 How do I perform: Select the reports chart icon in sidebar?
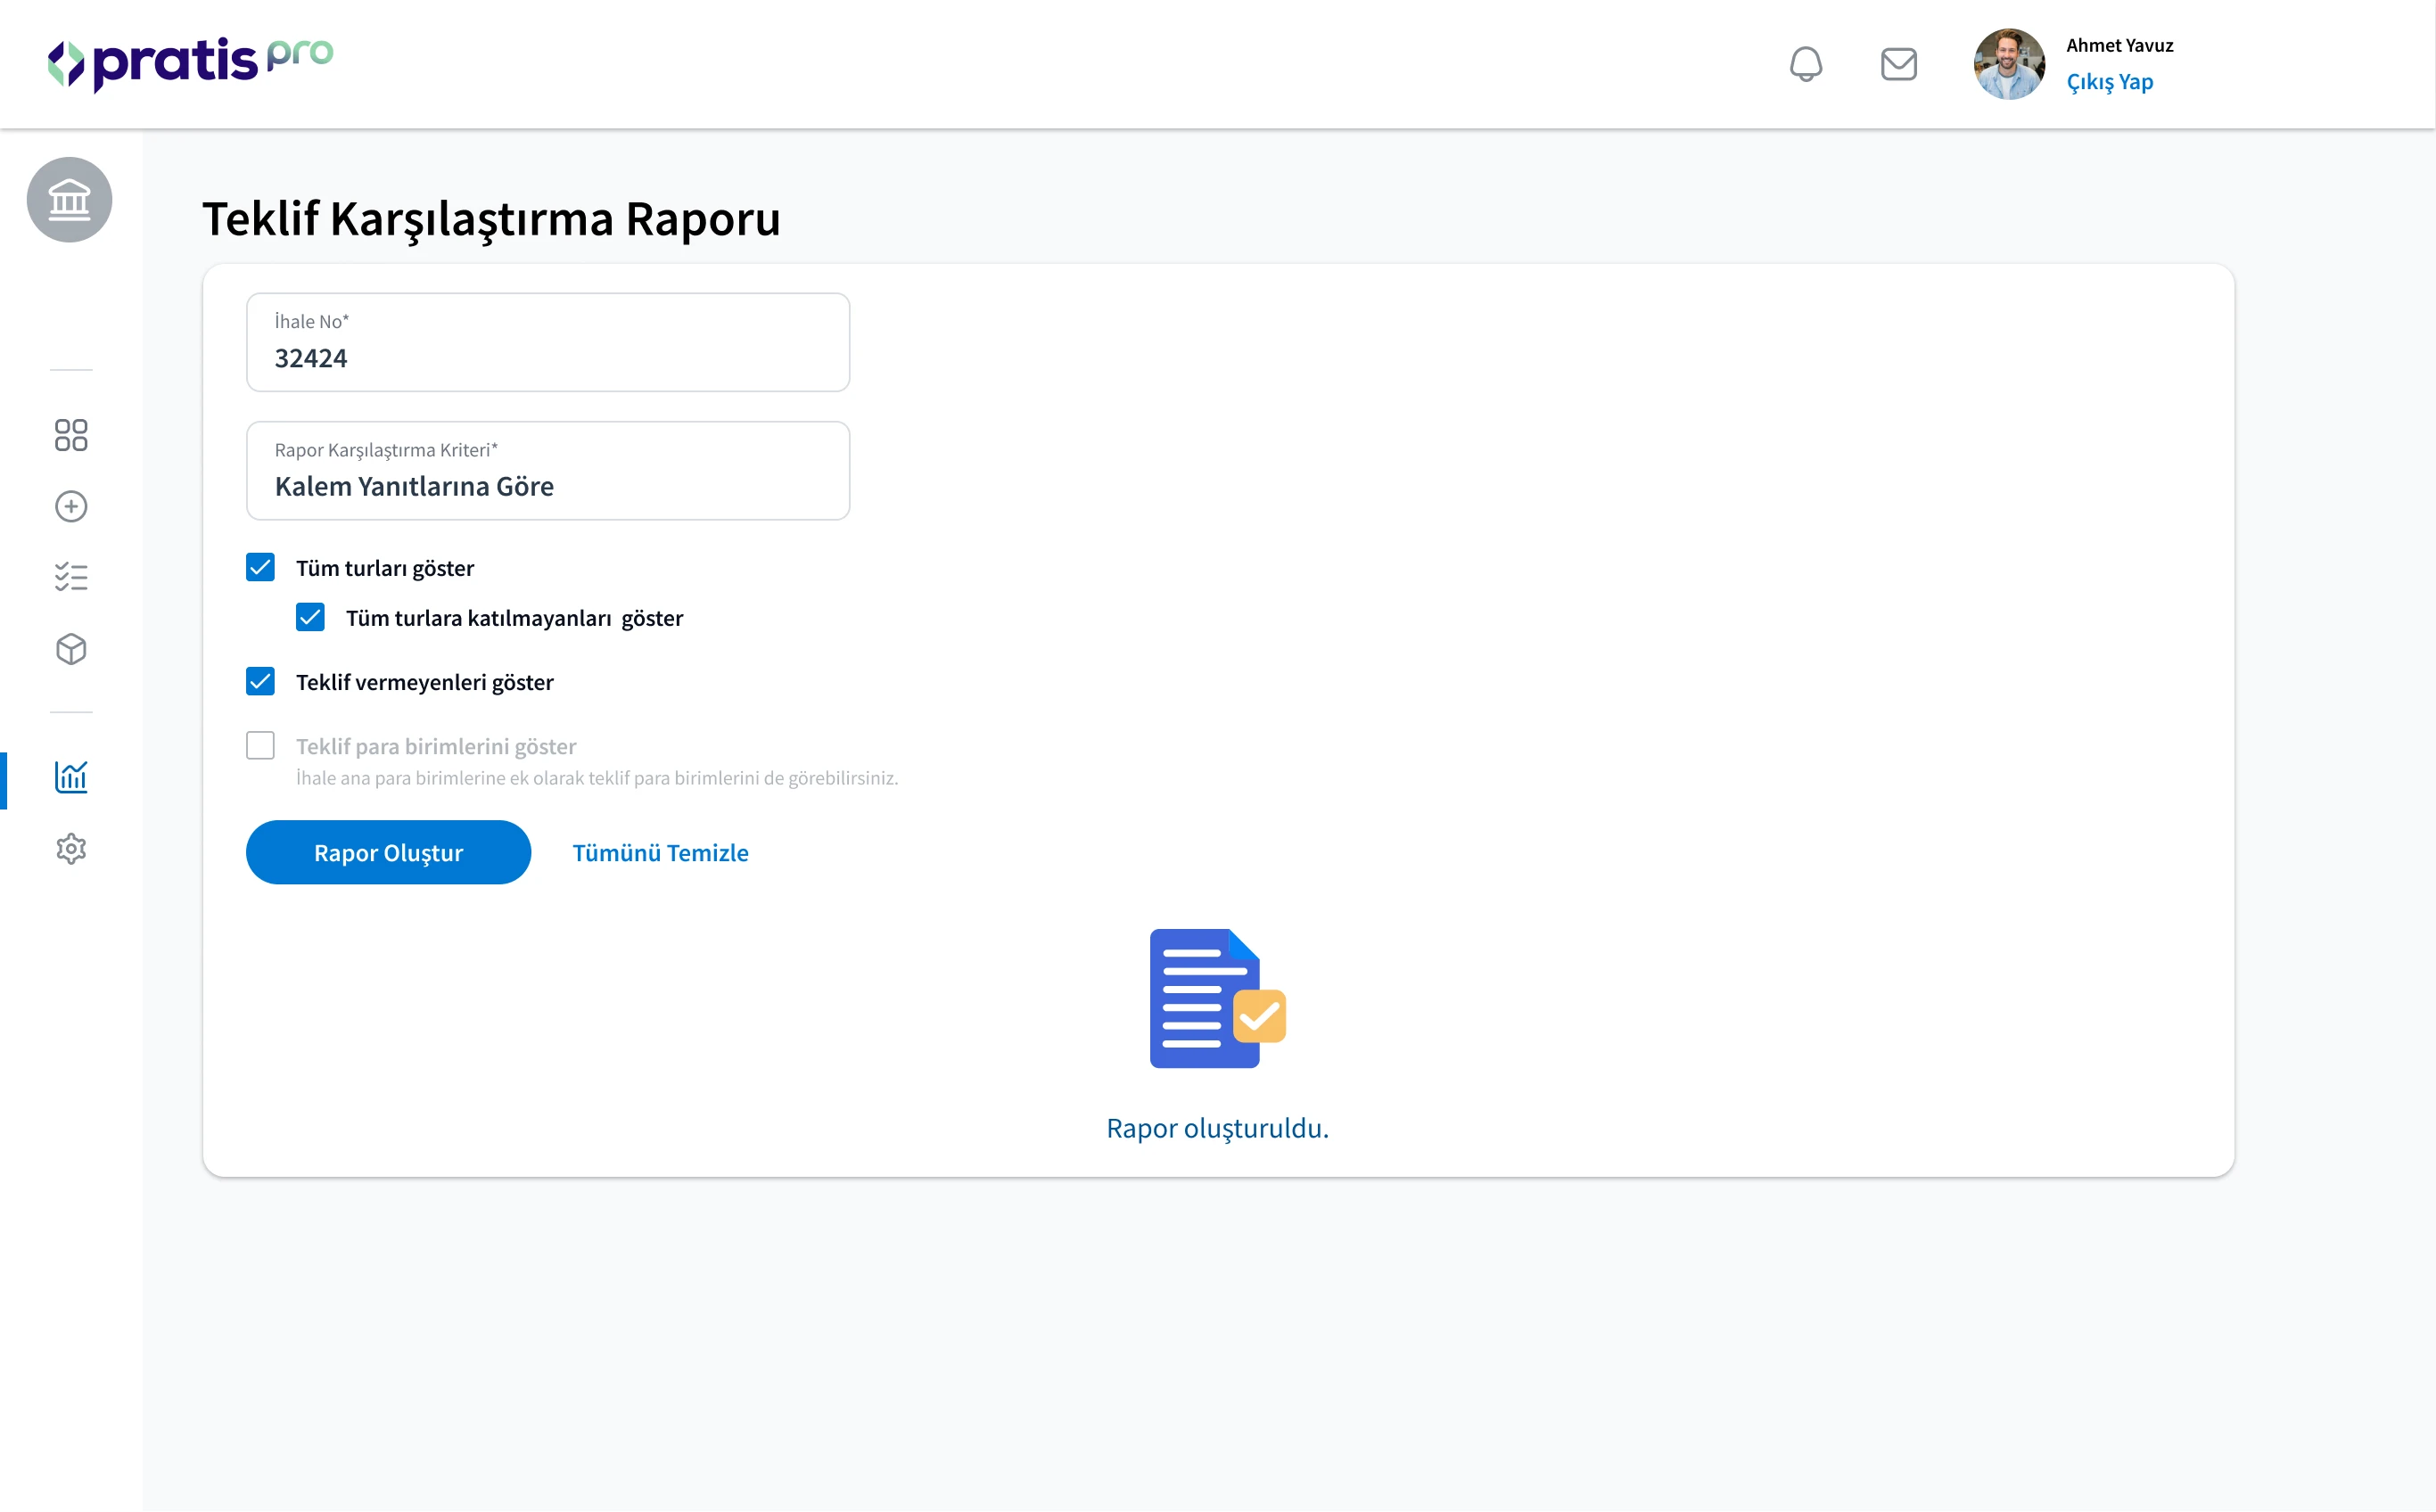point(71,777)
